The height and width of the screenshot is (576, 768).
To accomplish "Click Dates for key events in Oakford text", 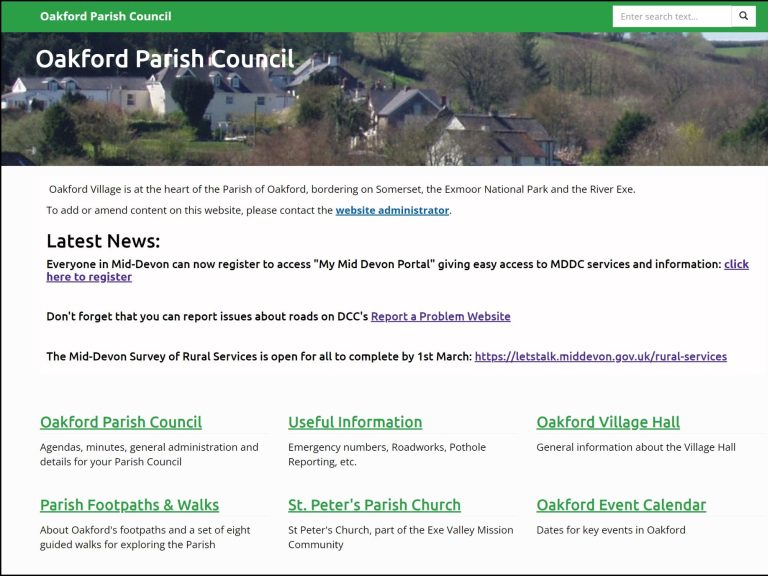I will pyautogui.click(x=611, y=529).
